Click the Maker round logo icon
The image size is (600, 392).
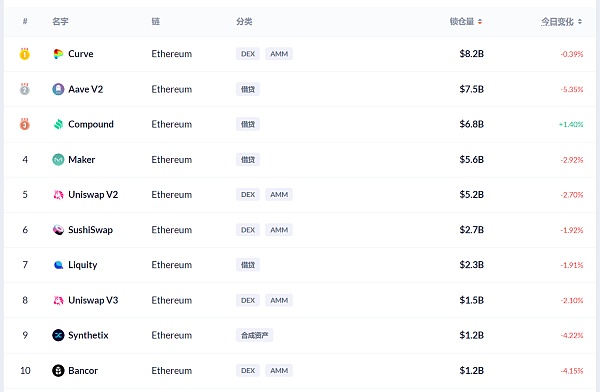pos(58,159)
